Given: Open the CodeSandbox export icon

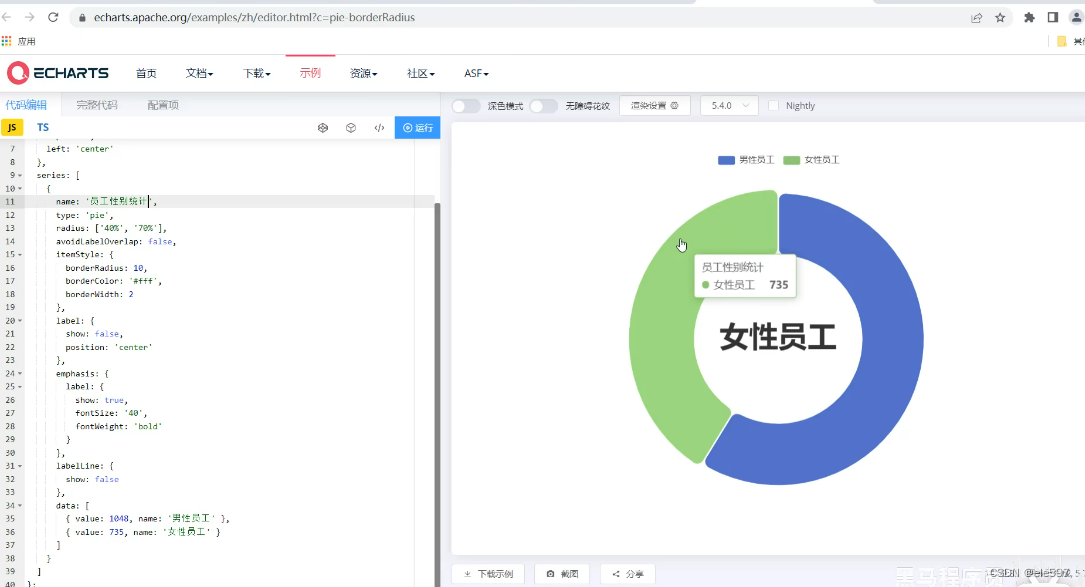Looking at the screenshot, I should tap(322, 127).
